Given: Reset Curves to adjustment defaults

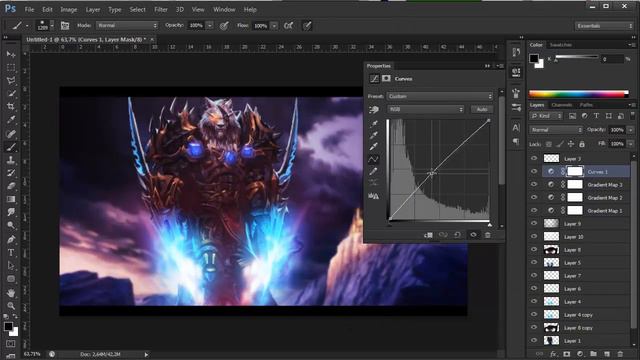Looking at the screenshot, I should 458,235.
